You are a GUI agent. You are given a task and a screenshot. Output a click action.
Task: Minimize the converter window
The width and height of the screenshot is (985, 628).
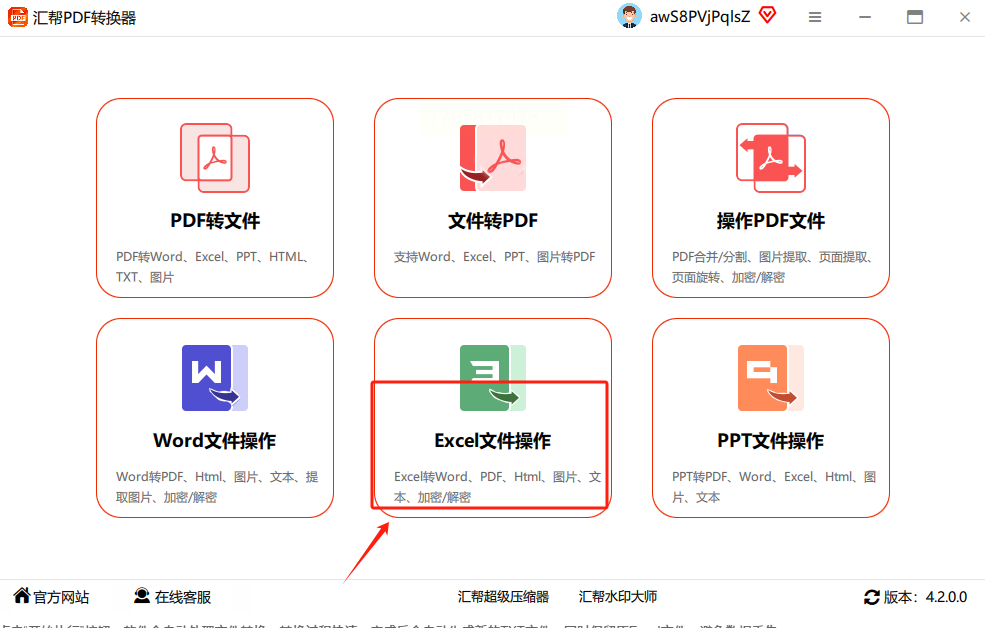(x=865, y=18)
